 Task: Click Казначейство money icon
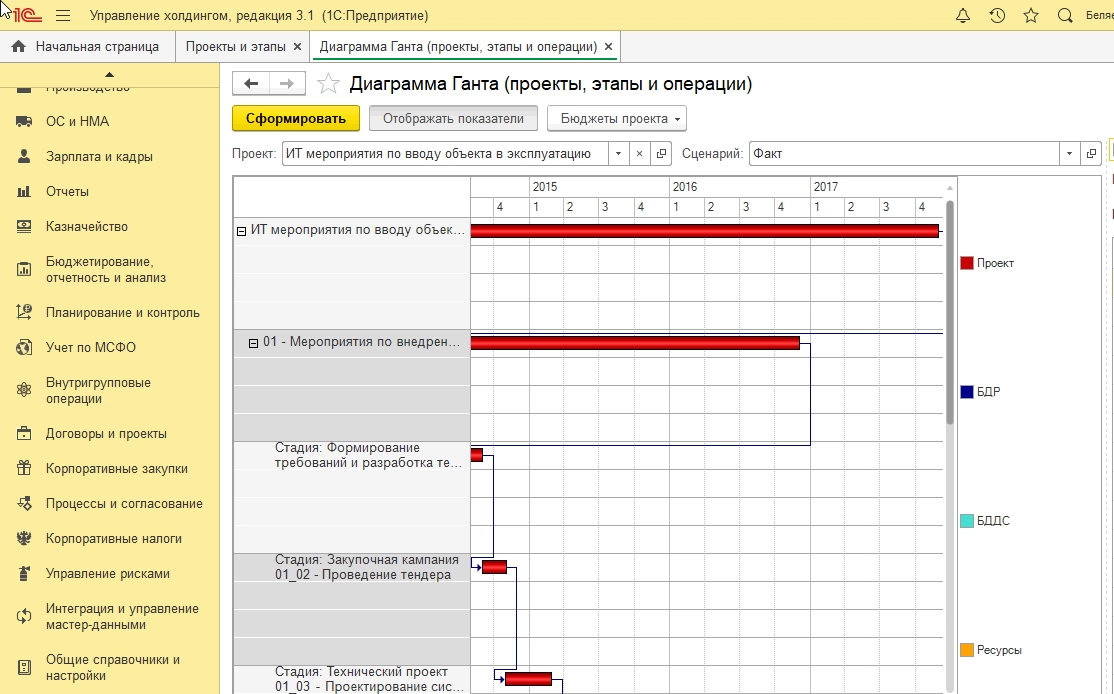click(x=24, y=227)
